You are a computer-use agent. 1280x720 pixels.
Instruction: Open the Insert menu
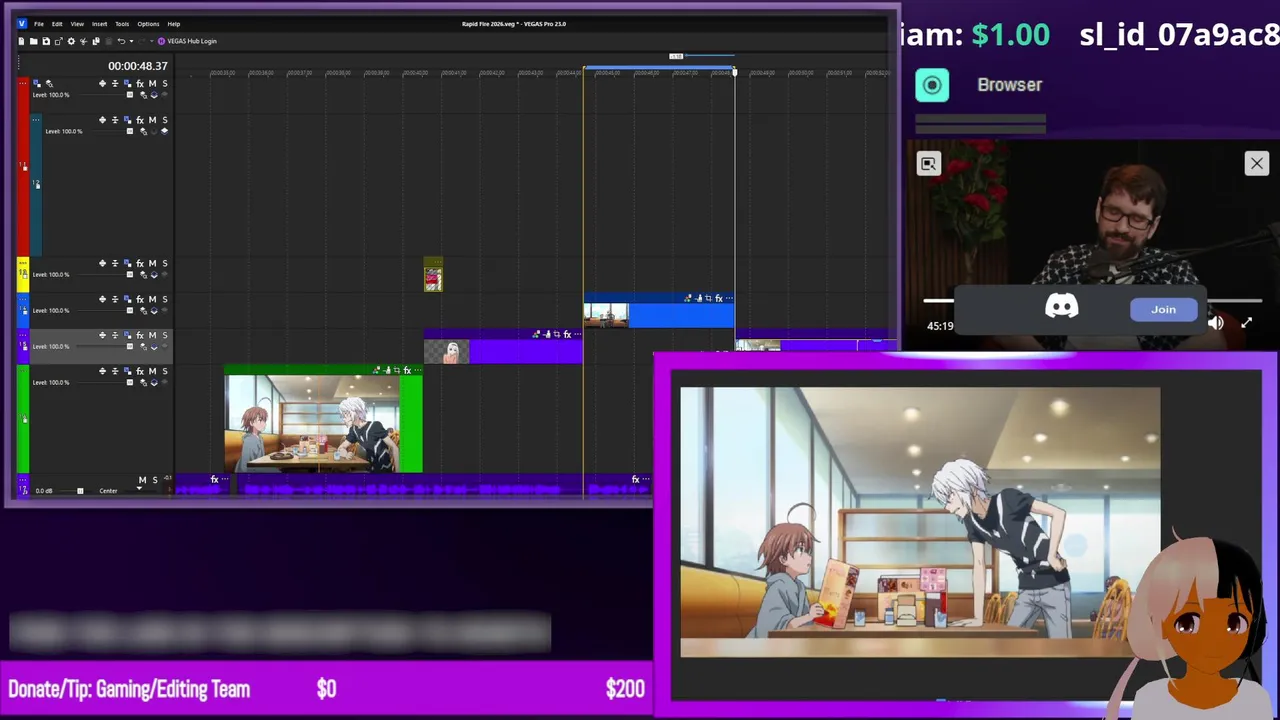99,23
